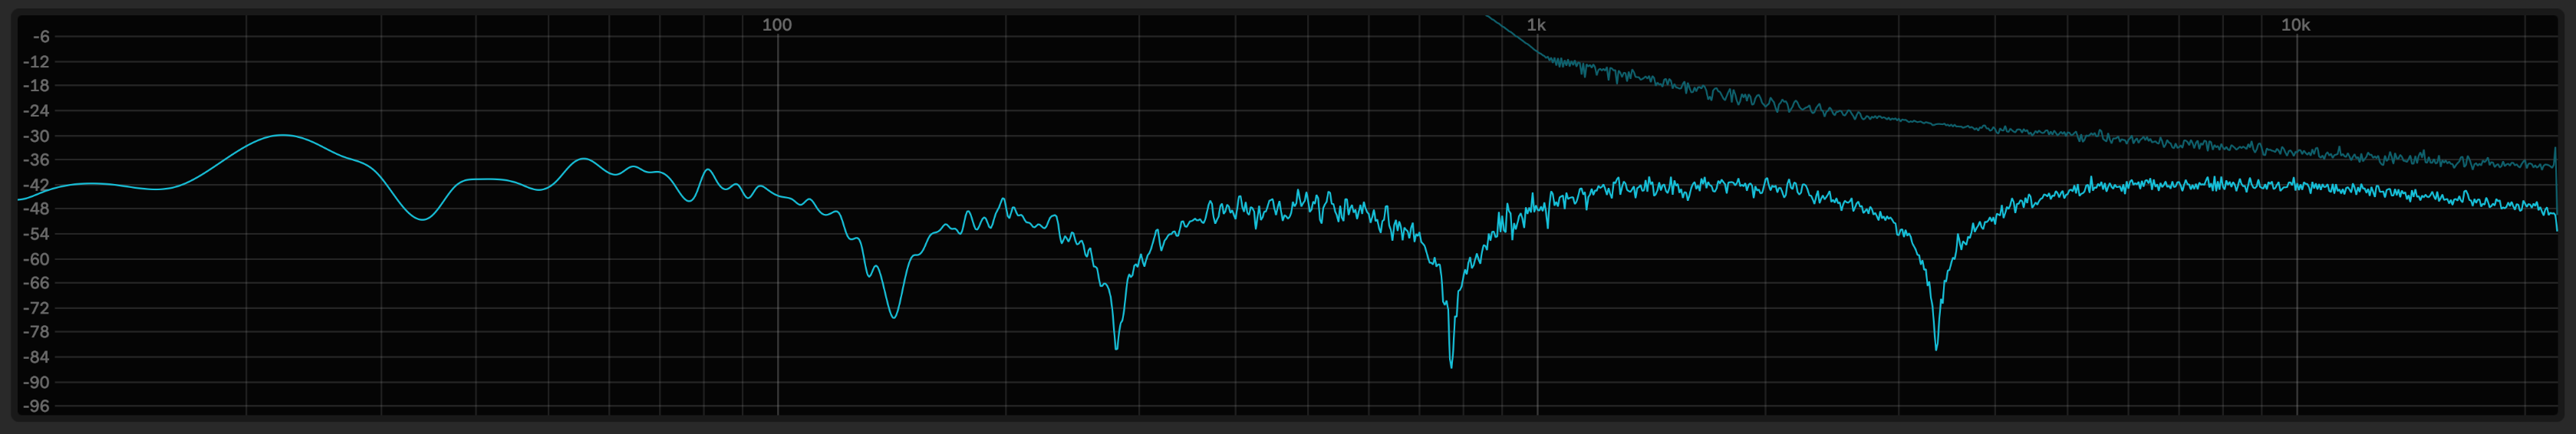Select the -60 dB scale label
2576x434 pixels.
[36, 259]
